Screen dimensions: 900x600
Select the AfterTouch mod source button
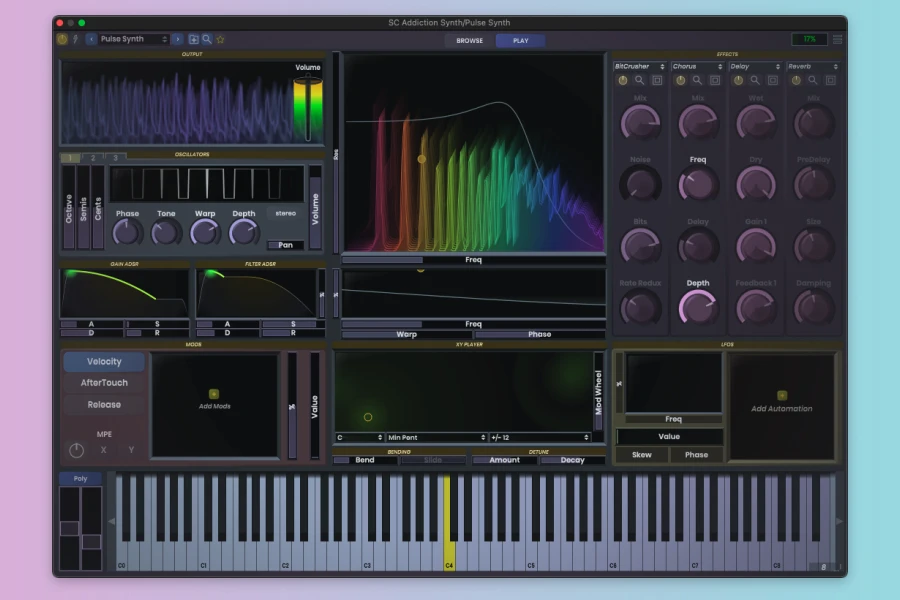pos(104,383)
